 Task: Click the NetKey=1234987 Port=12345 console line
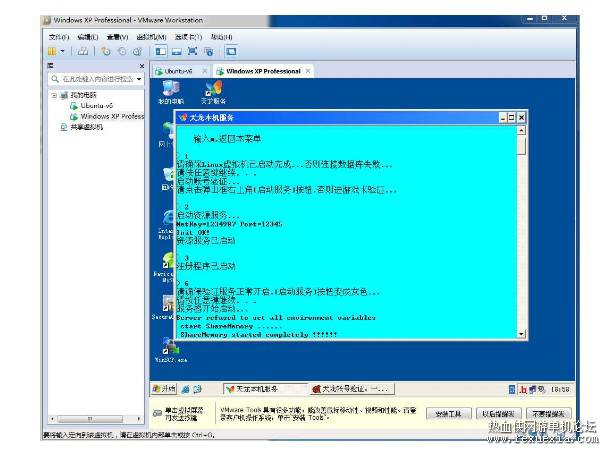click(229, 224)
